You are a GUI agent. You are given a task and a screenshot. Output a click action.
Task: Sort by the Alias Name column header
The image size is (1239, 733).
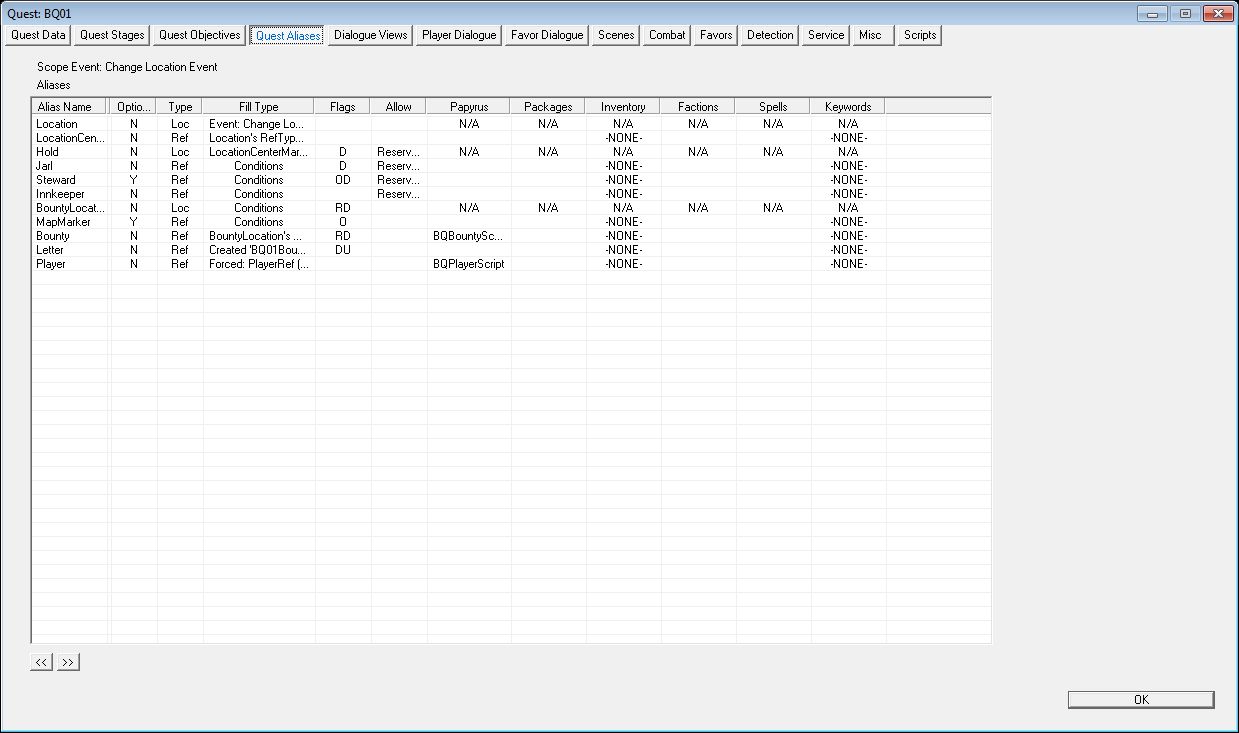70,106
